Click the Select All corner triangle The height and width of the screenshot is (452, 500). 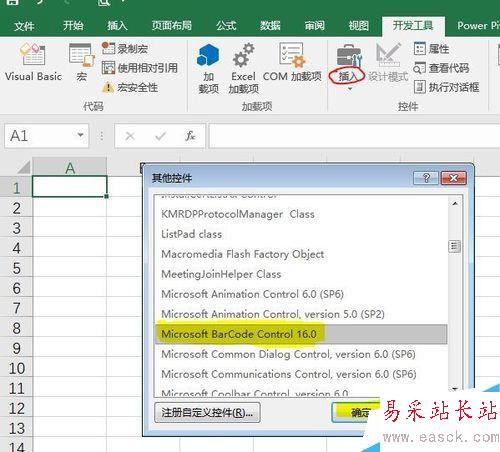click(x=23, y=167)
